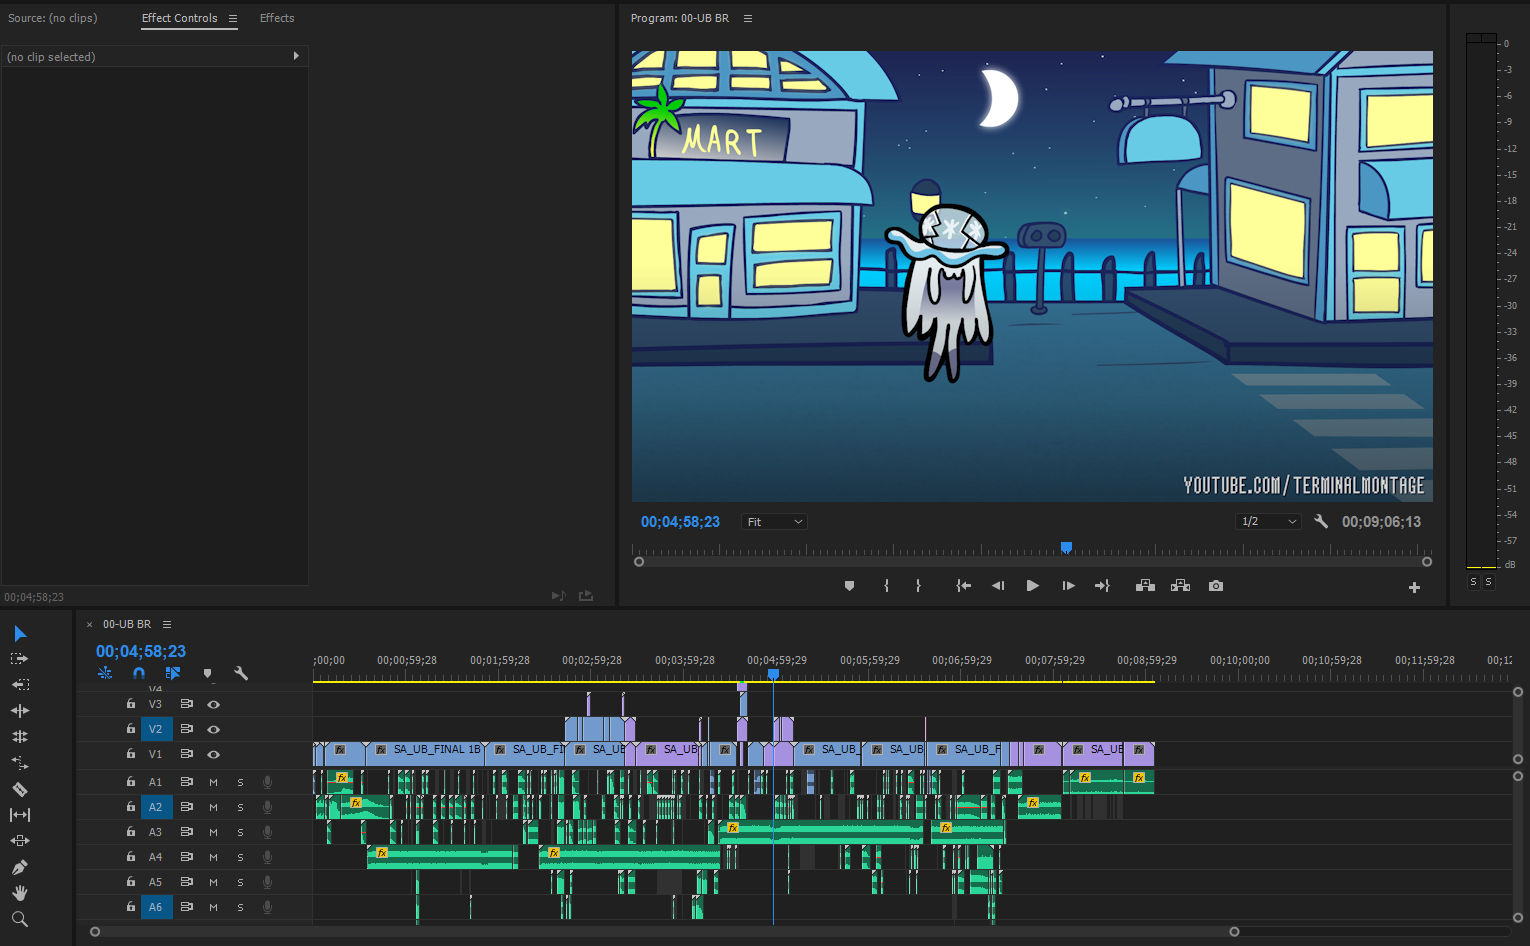Select the Track Select Forward tool
Image resolution: width=1530 pixels, height=946 pixels.
click(x=20, y=659)
